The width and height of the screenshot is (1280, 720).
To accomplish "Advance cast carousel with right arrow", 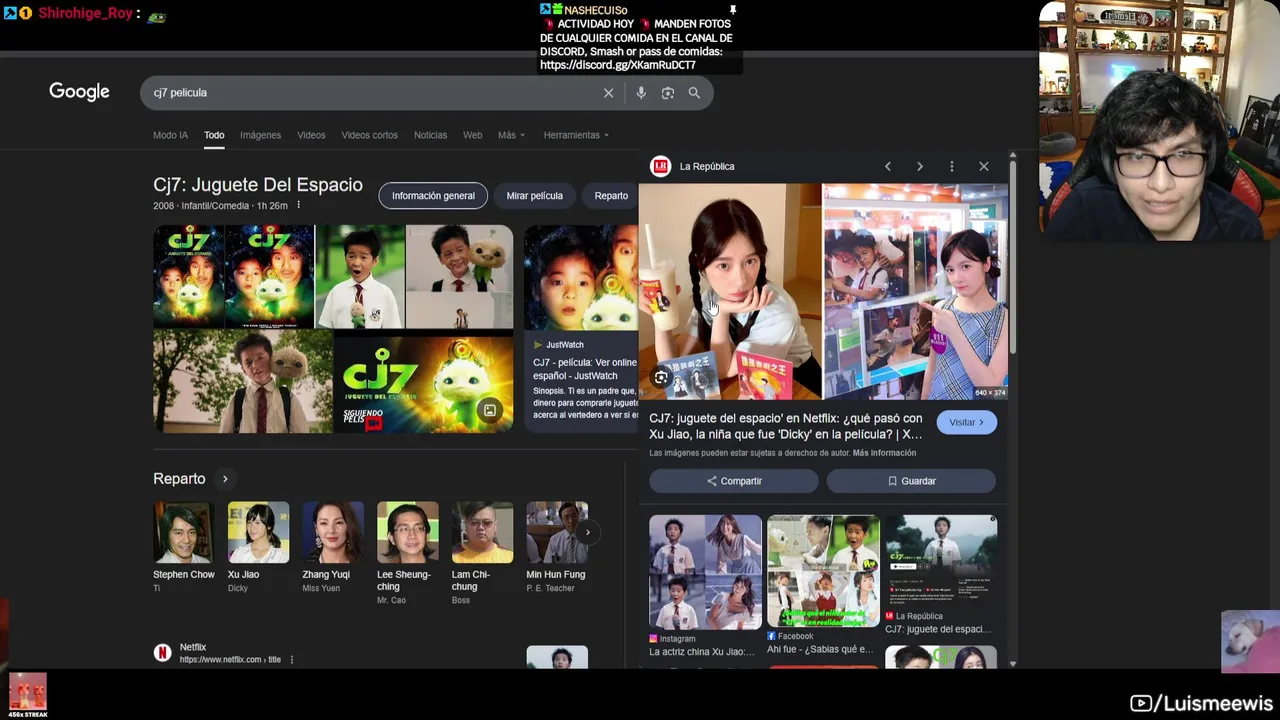I will click(x=587, y=532).
